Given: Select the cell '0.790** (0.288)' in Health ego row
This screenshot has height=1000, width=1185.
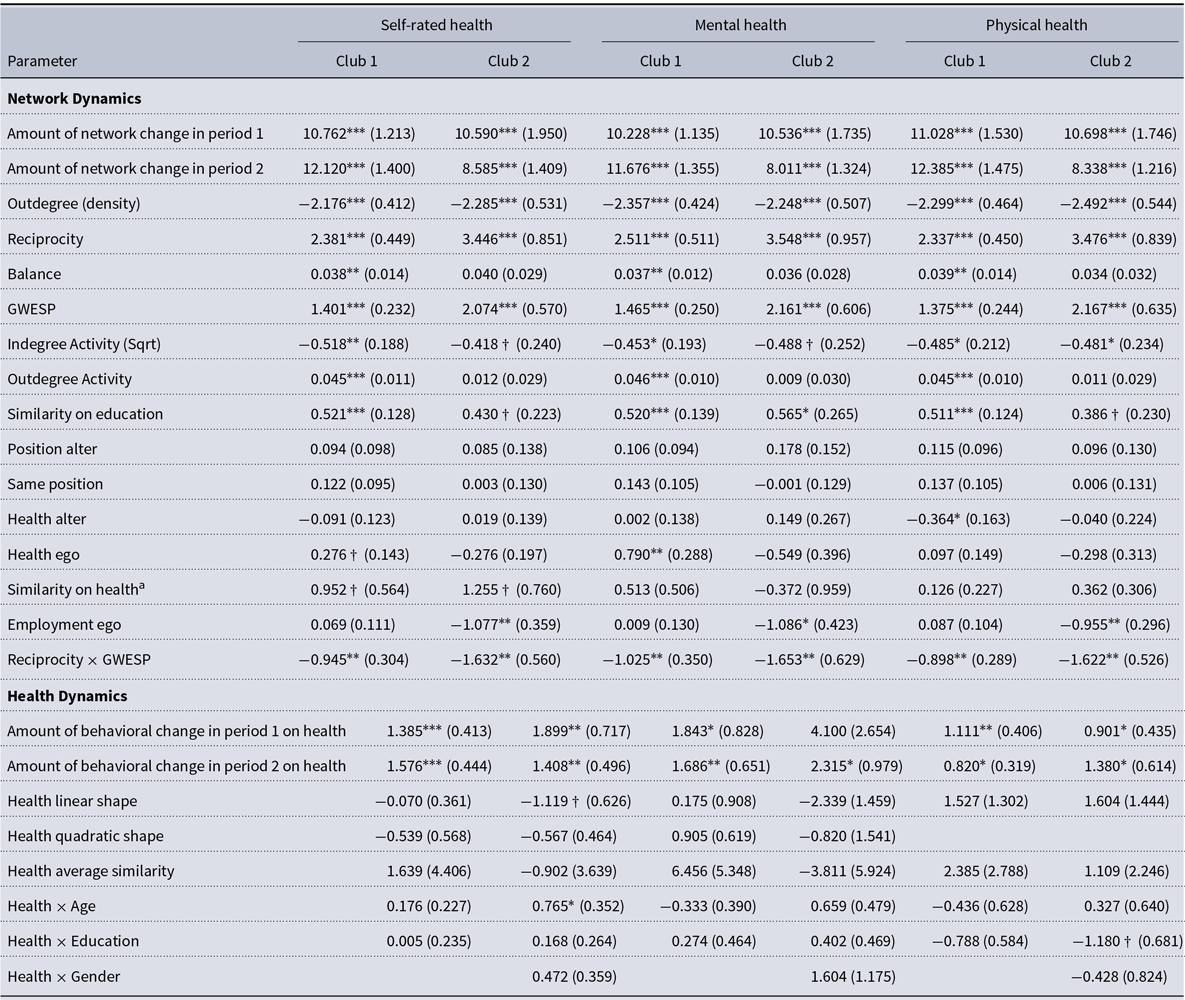Looking at the screenshot, I should tap(659, 554).
